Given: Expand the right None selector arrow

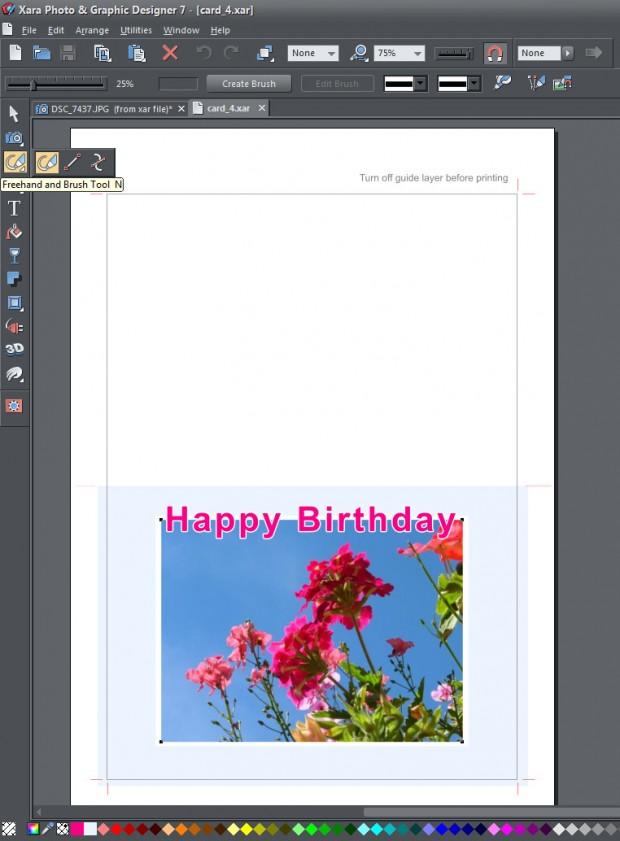Looking at the screenshot, I should tap(567, 53).
